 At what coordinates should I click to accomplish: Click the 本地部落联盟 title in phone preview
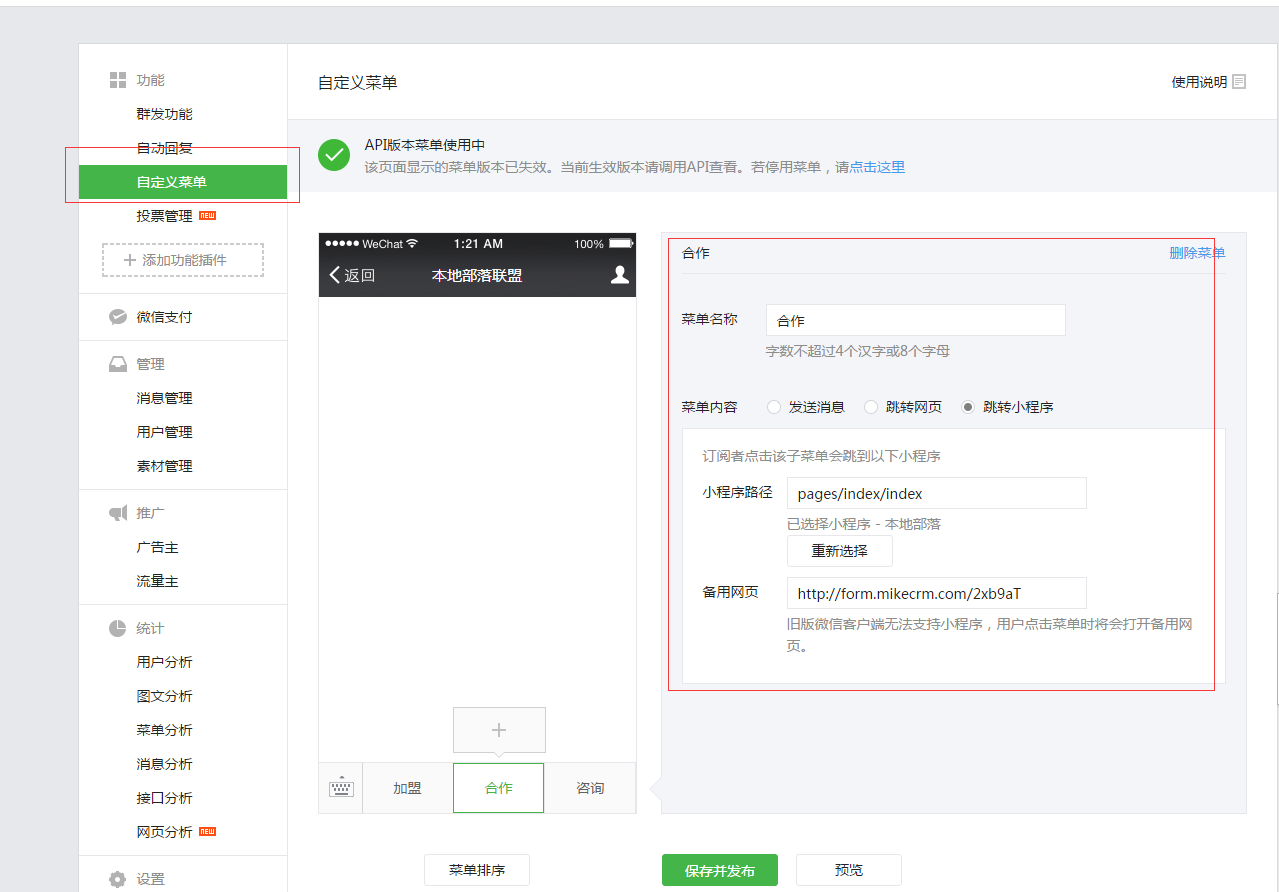[477, 275]
